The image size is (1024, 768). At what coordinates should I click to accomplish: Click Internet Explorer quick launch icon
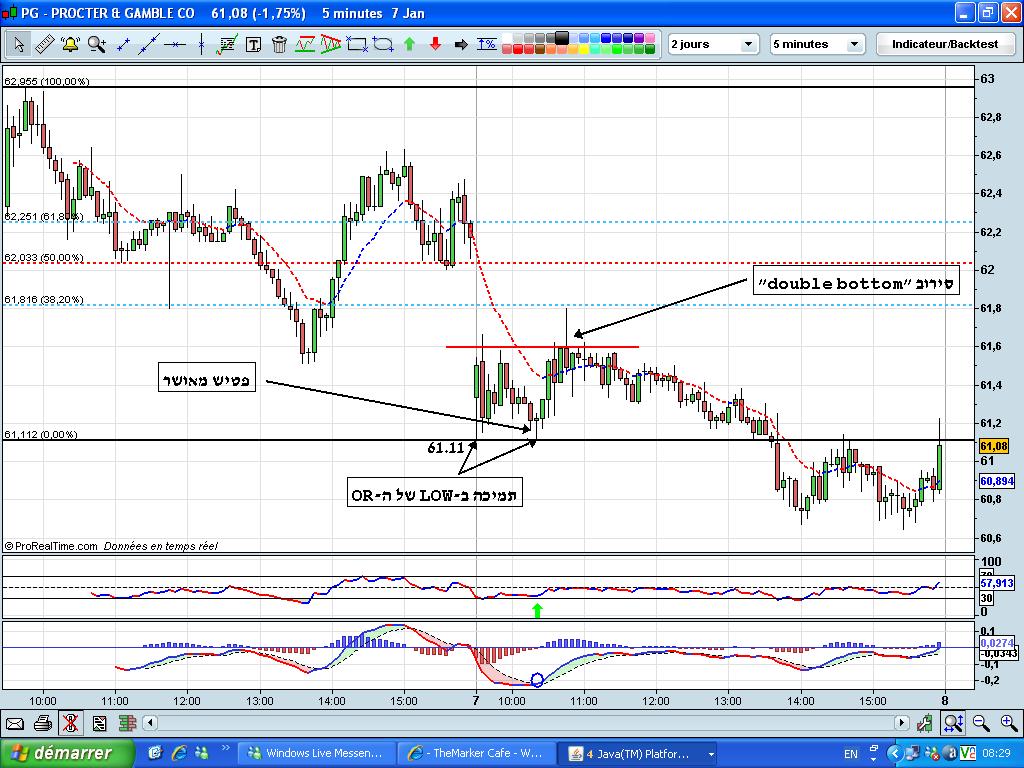point(179,753)
